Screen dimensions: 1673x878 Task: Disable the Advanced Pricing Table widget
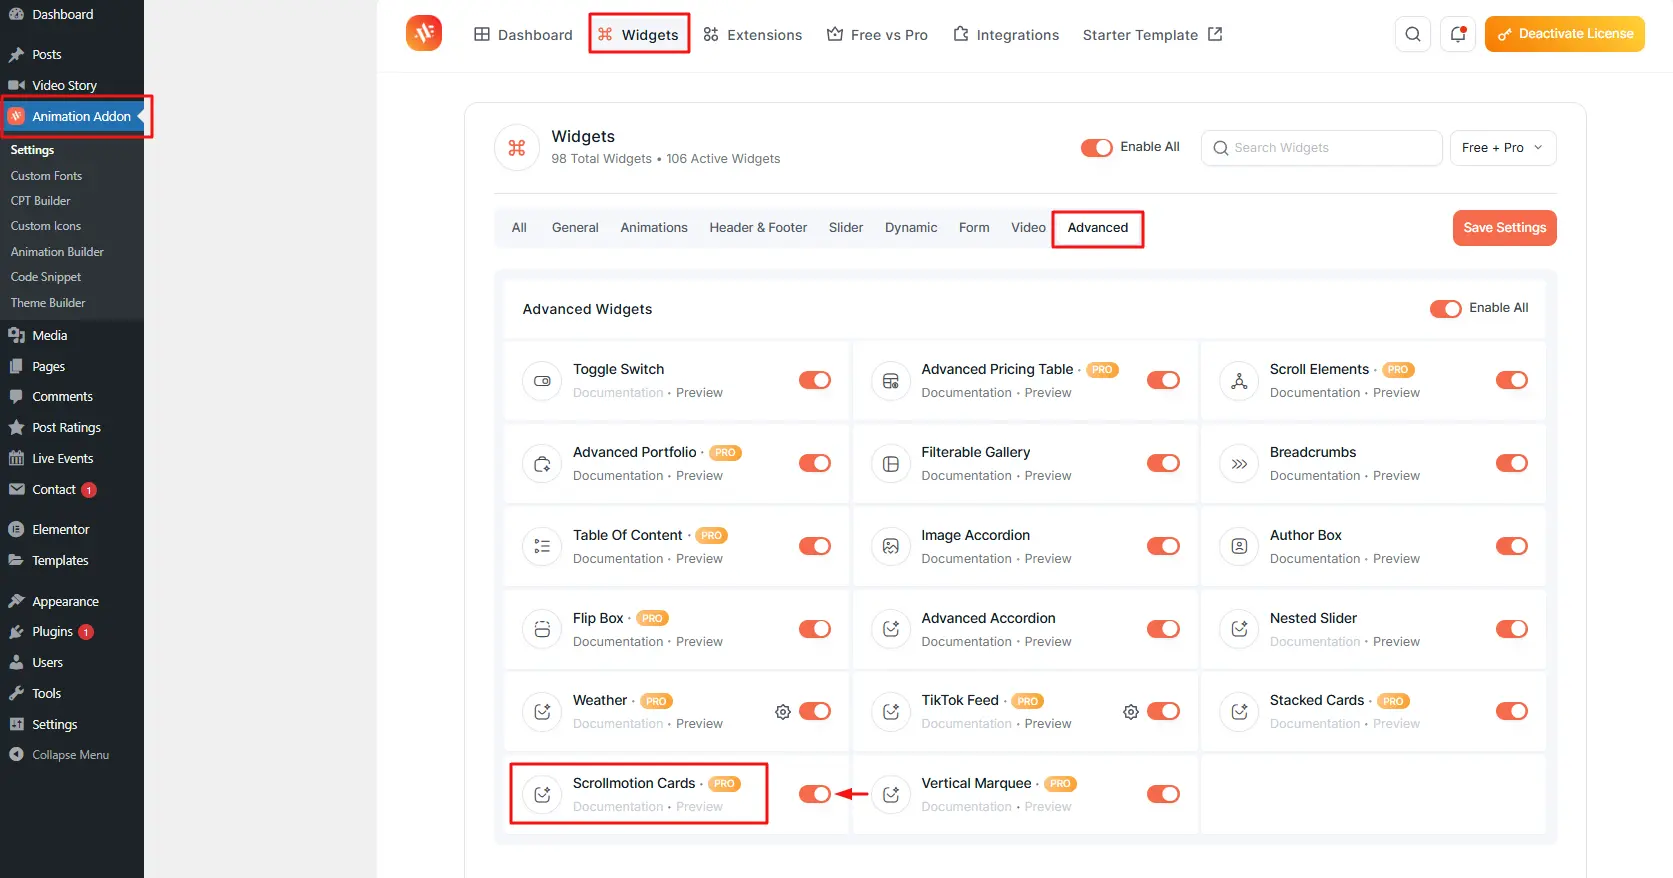[x=1163, y=380]
